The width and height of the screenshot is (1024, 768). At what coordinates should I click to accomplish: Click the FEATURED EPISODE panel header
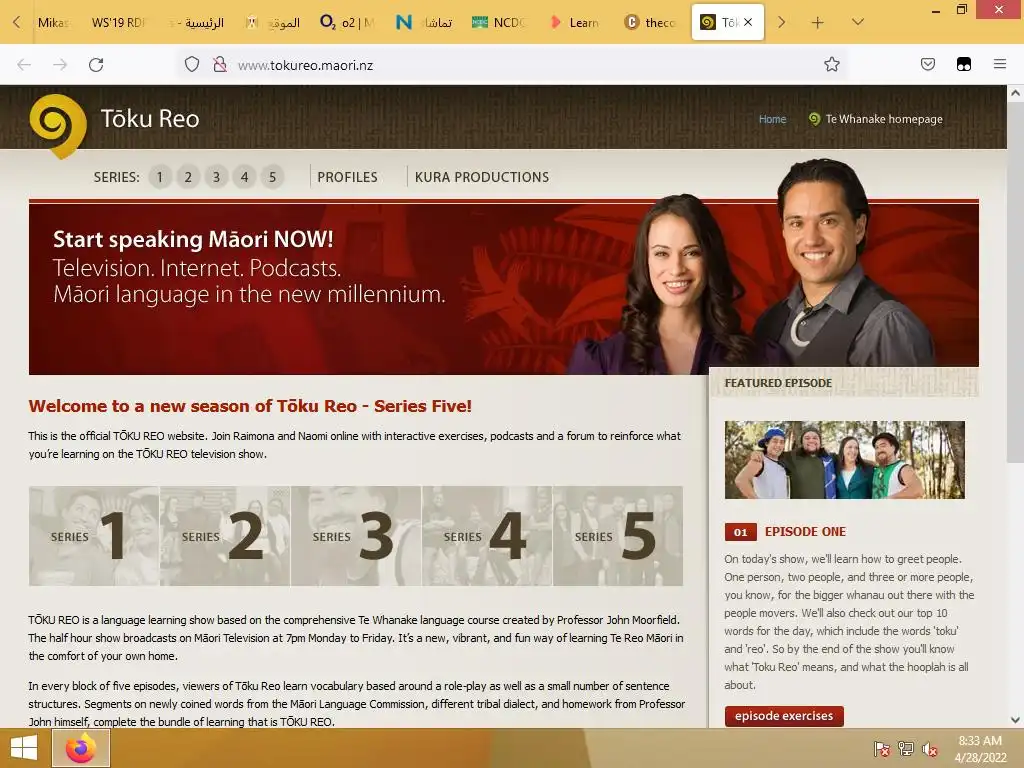[x=844, y=383]
